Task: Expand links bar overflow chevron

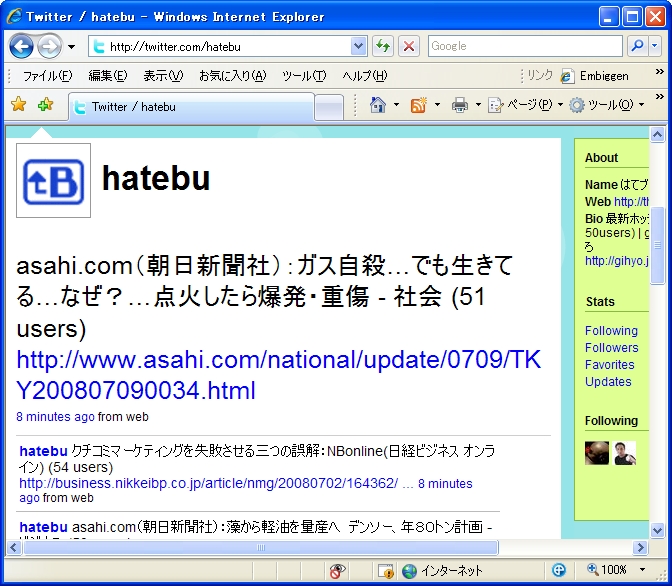Action: [660, 72]
